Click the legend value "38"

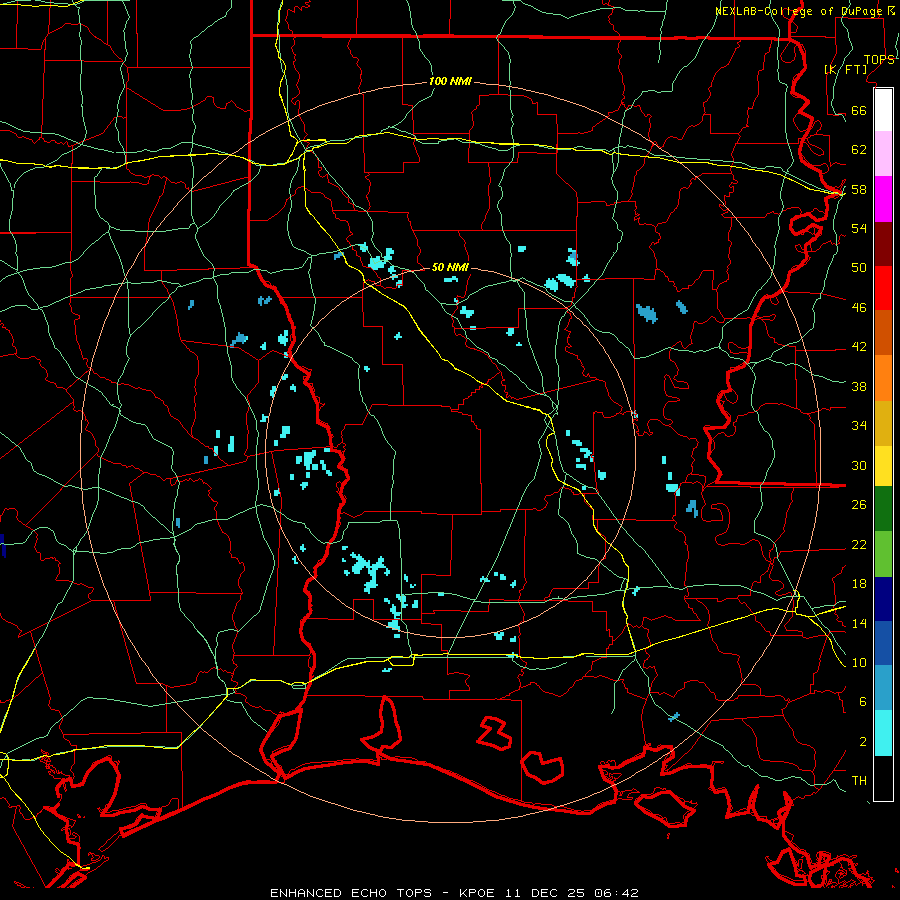(859, 387)
